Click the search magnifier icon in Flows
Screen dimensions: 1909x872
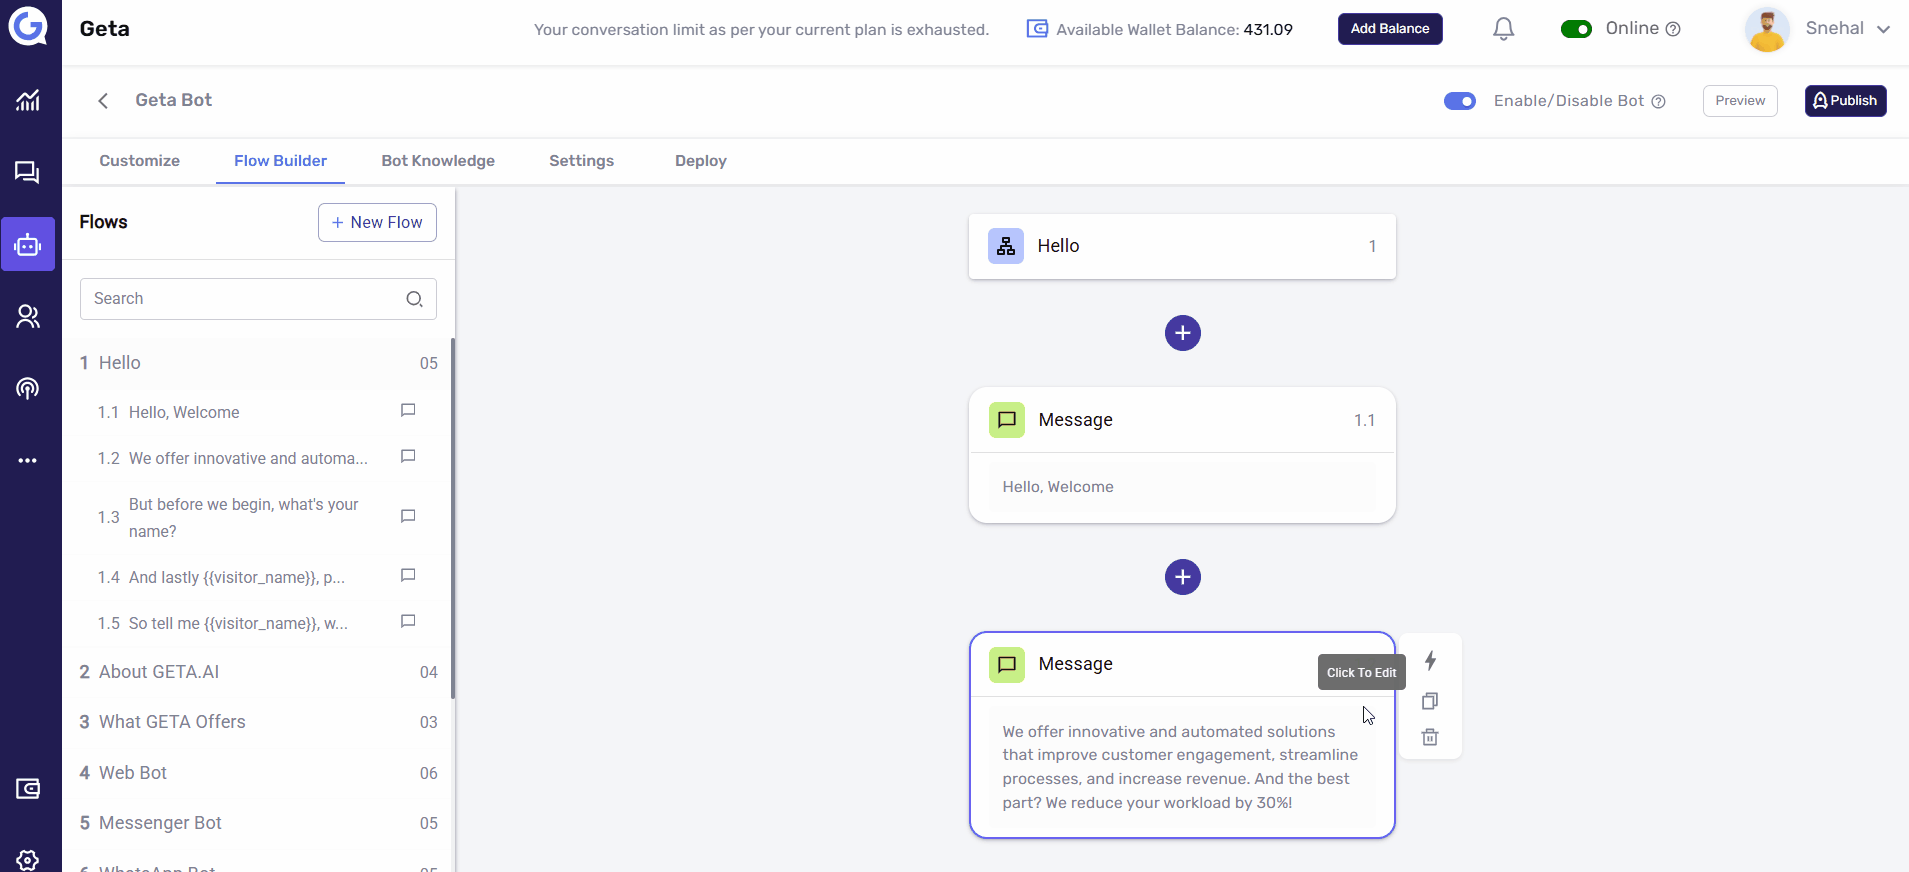(414, 299)
